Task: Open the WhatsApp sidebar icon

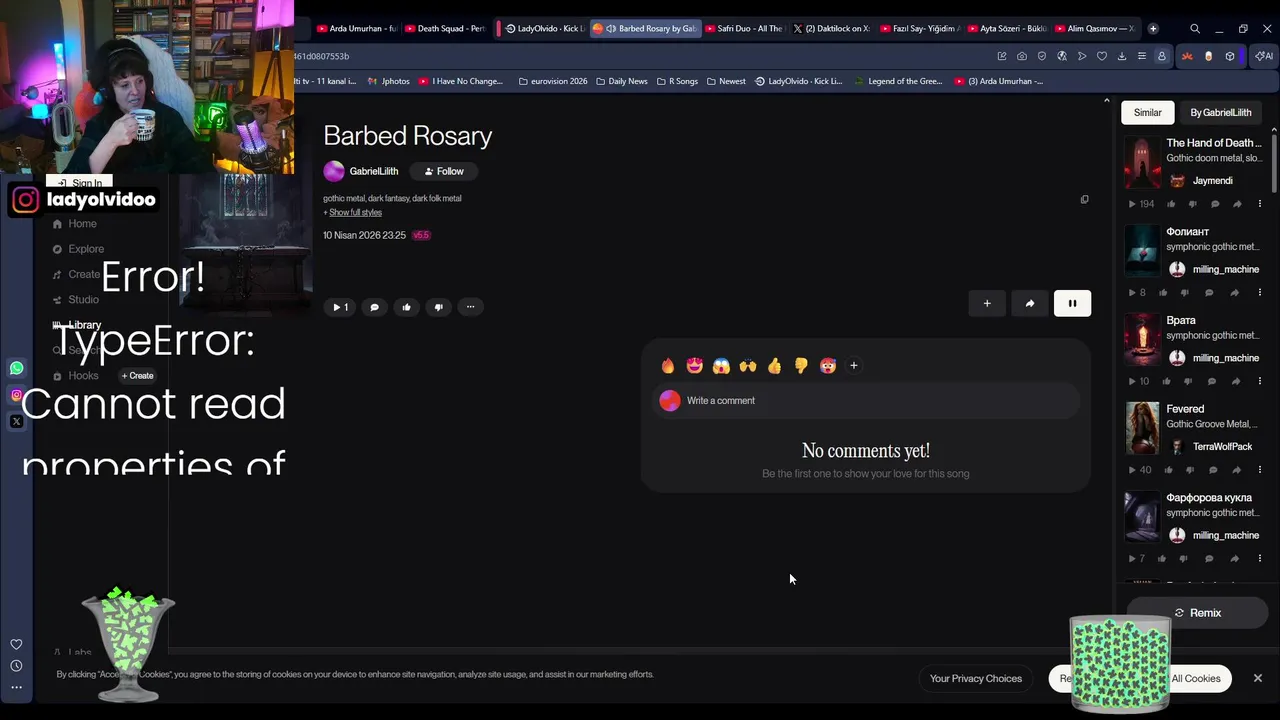Action: (x=16, y=368)
